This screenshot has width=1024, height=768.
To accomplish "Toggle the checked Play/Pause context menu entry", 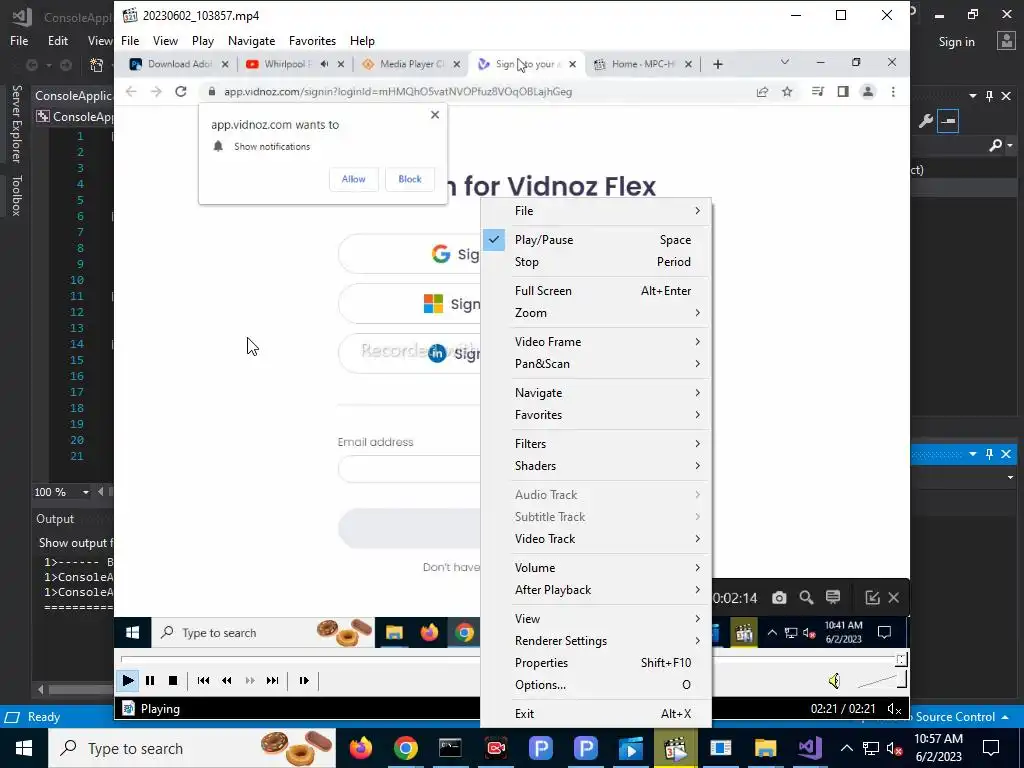I will (596, 240).
